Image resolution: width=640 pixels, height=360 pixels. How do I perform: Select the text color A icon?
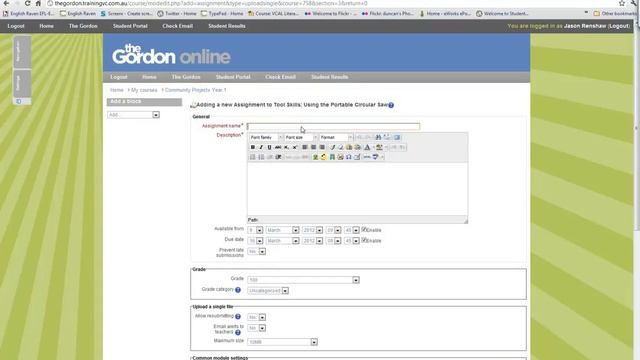367,147
